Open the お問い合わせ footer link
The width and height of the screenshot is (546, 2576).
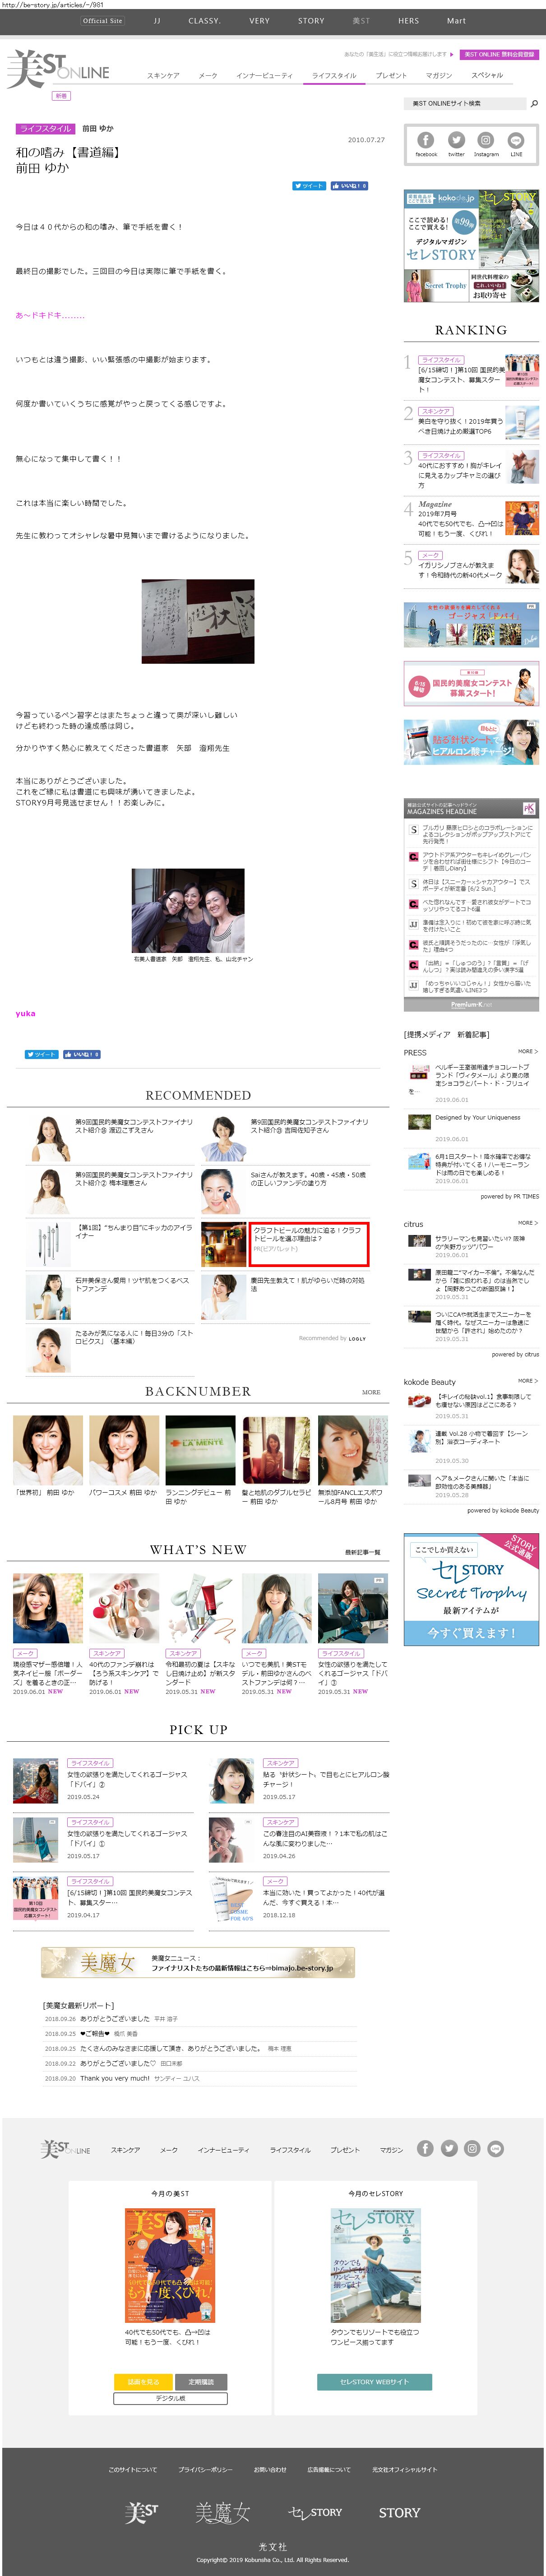(x=270, y=2469)
